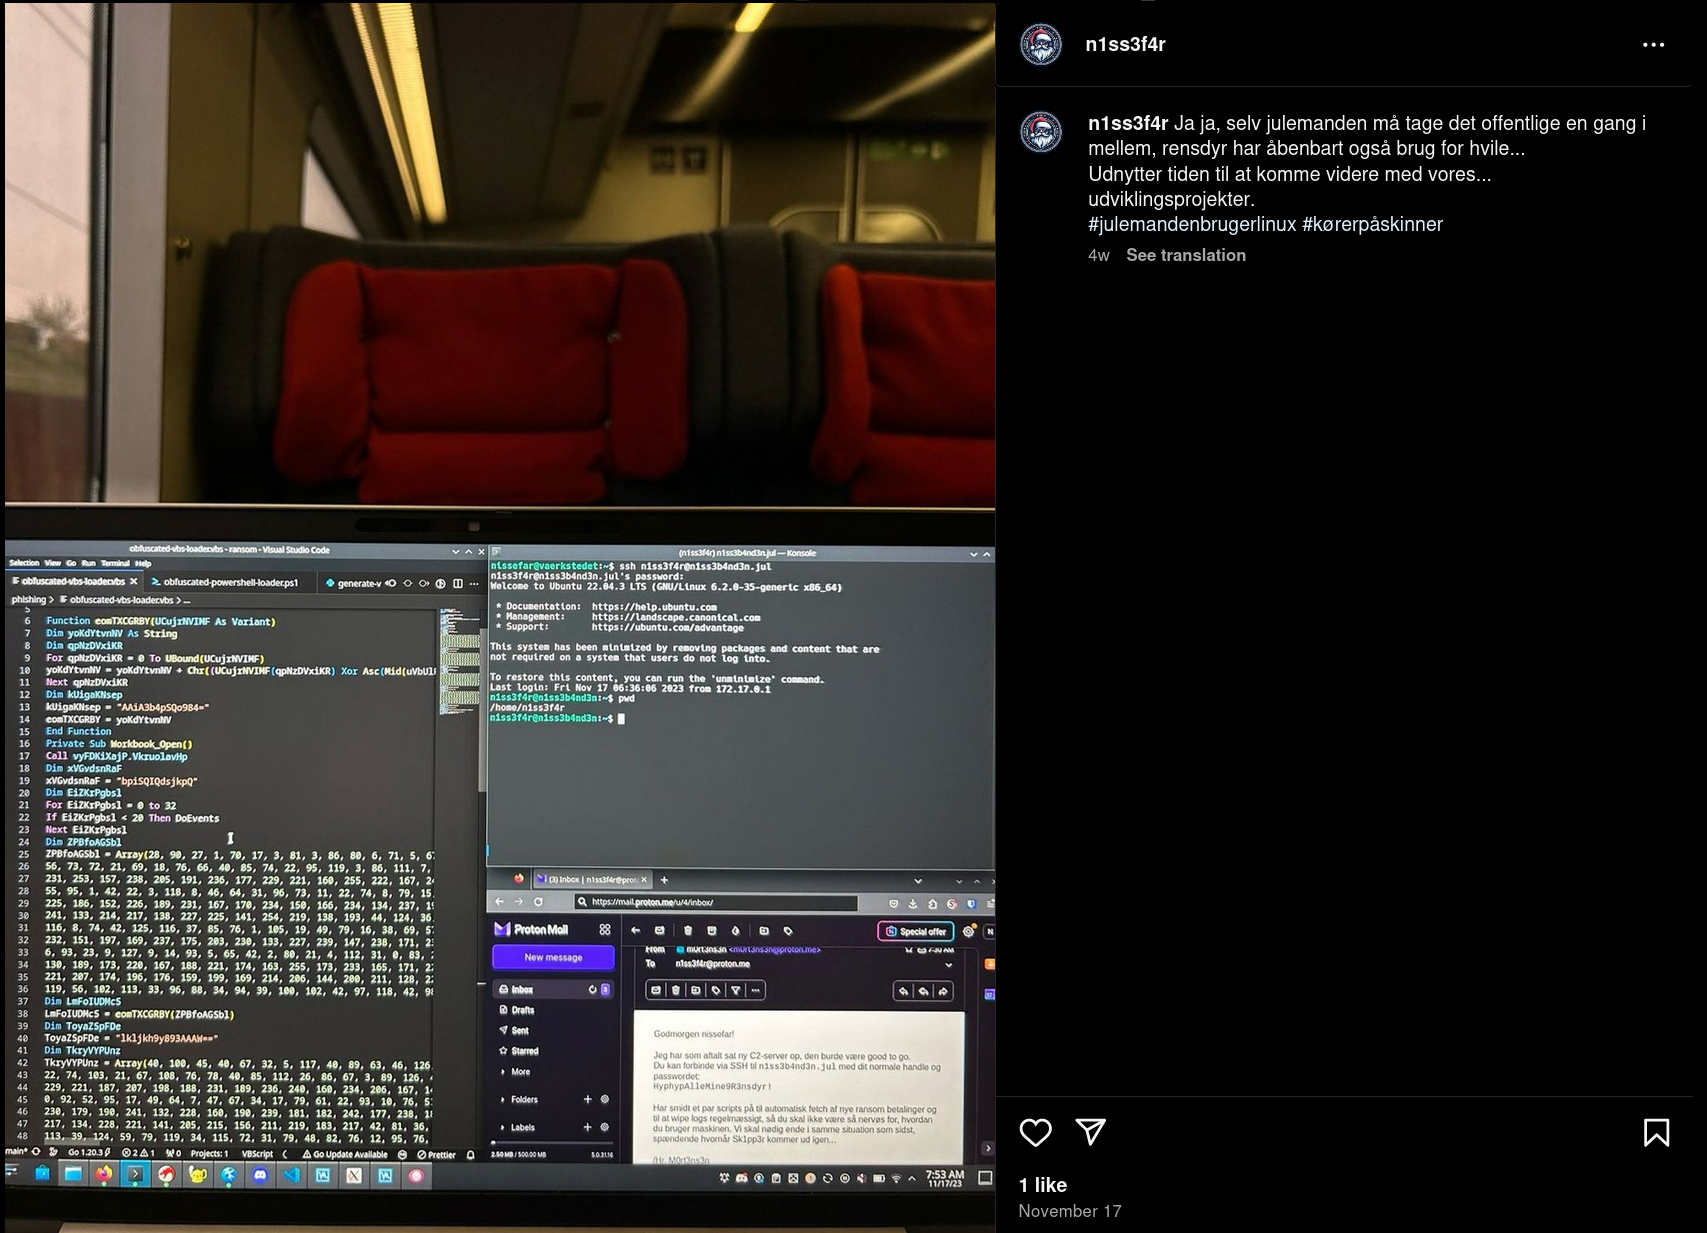Click the refresh icon next to Inbox
The width and height of the screenshot is (1707, 1233).
click(593, 990)
